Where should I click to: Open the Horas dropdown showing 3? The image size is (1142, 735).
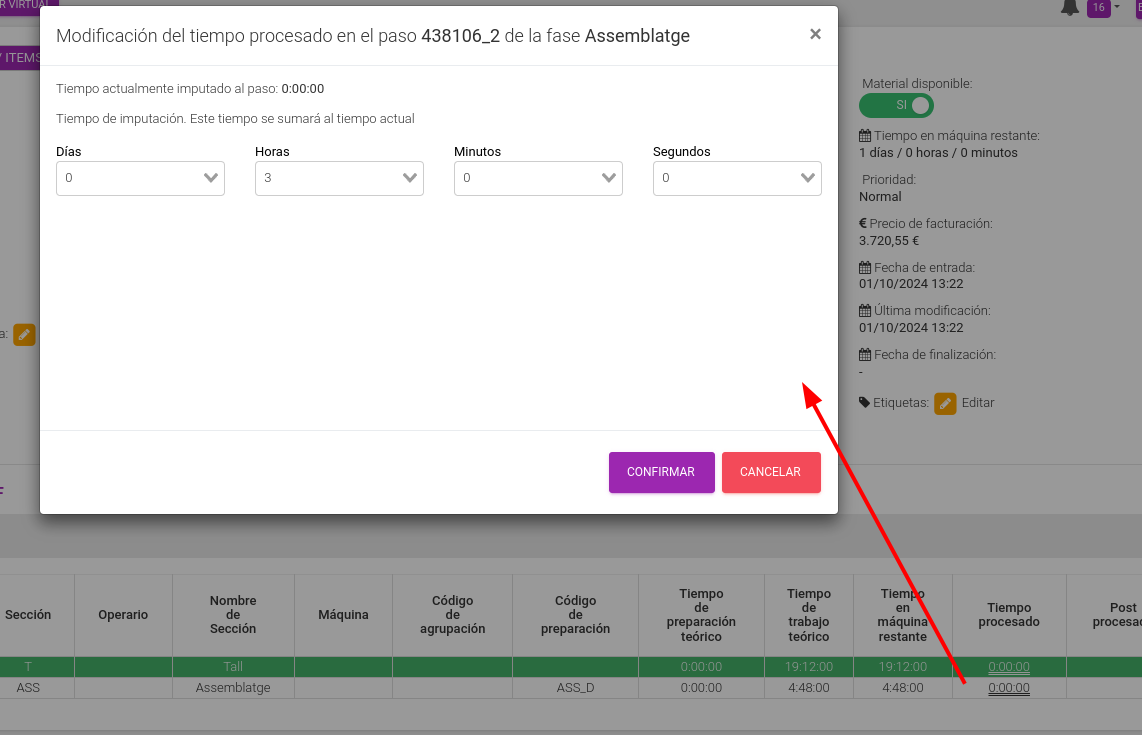[x=339, y=178]
